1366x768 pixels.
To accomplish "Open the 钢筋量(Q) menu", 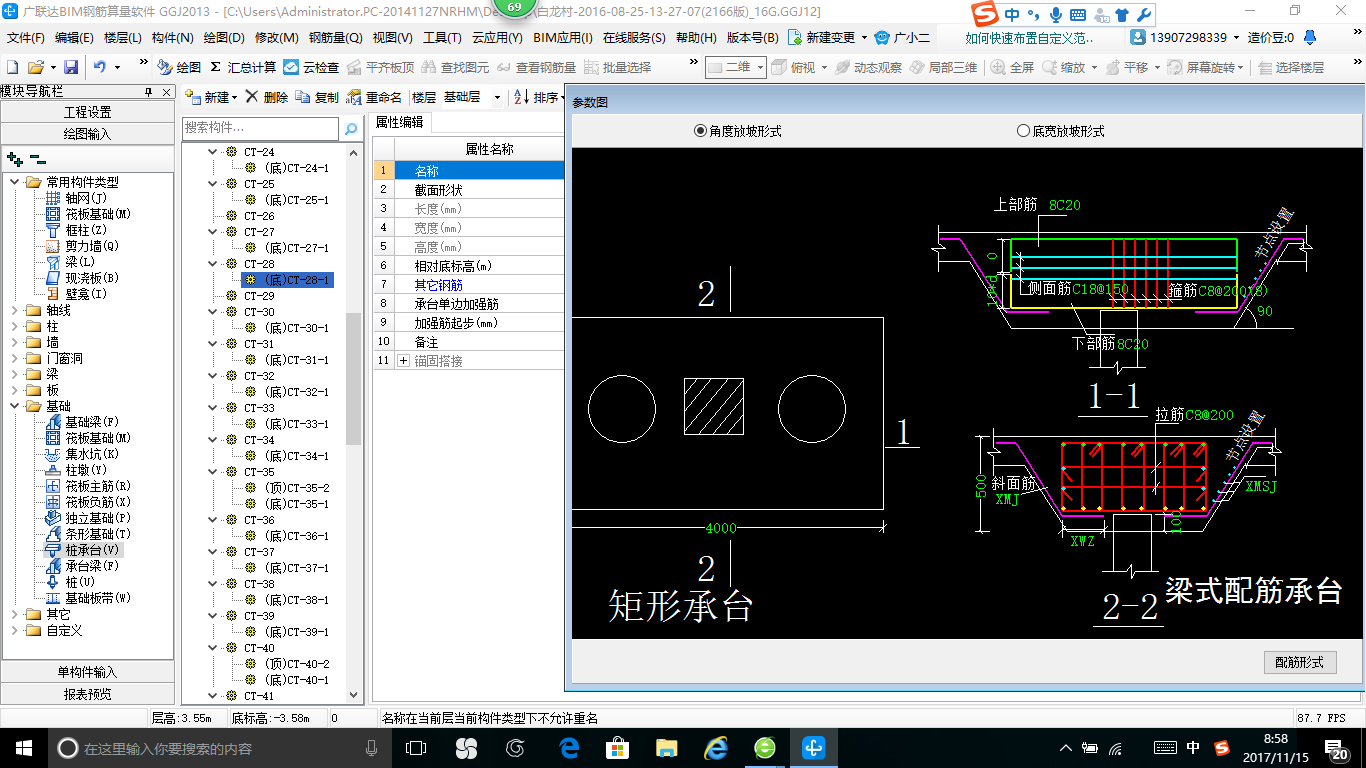I will click(335, 38).
